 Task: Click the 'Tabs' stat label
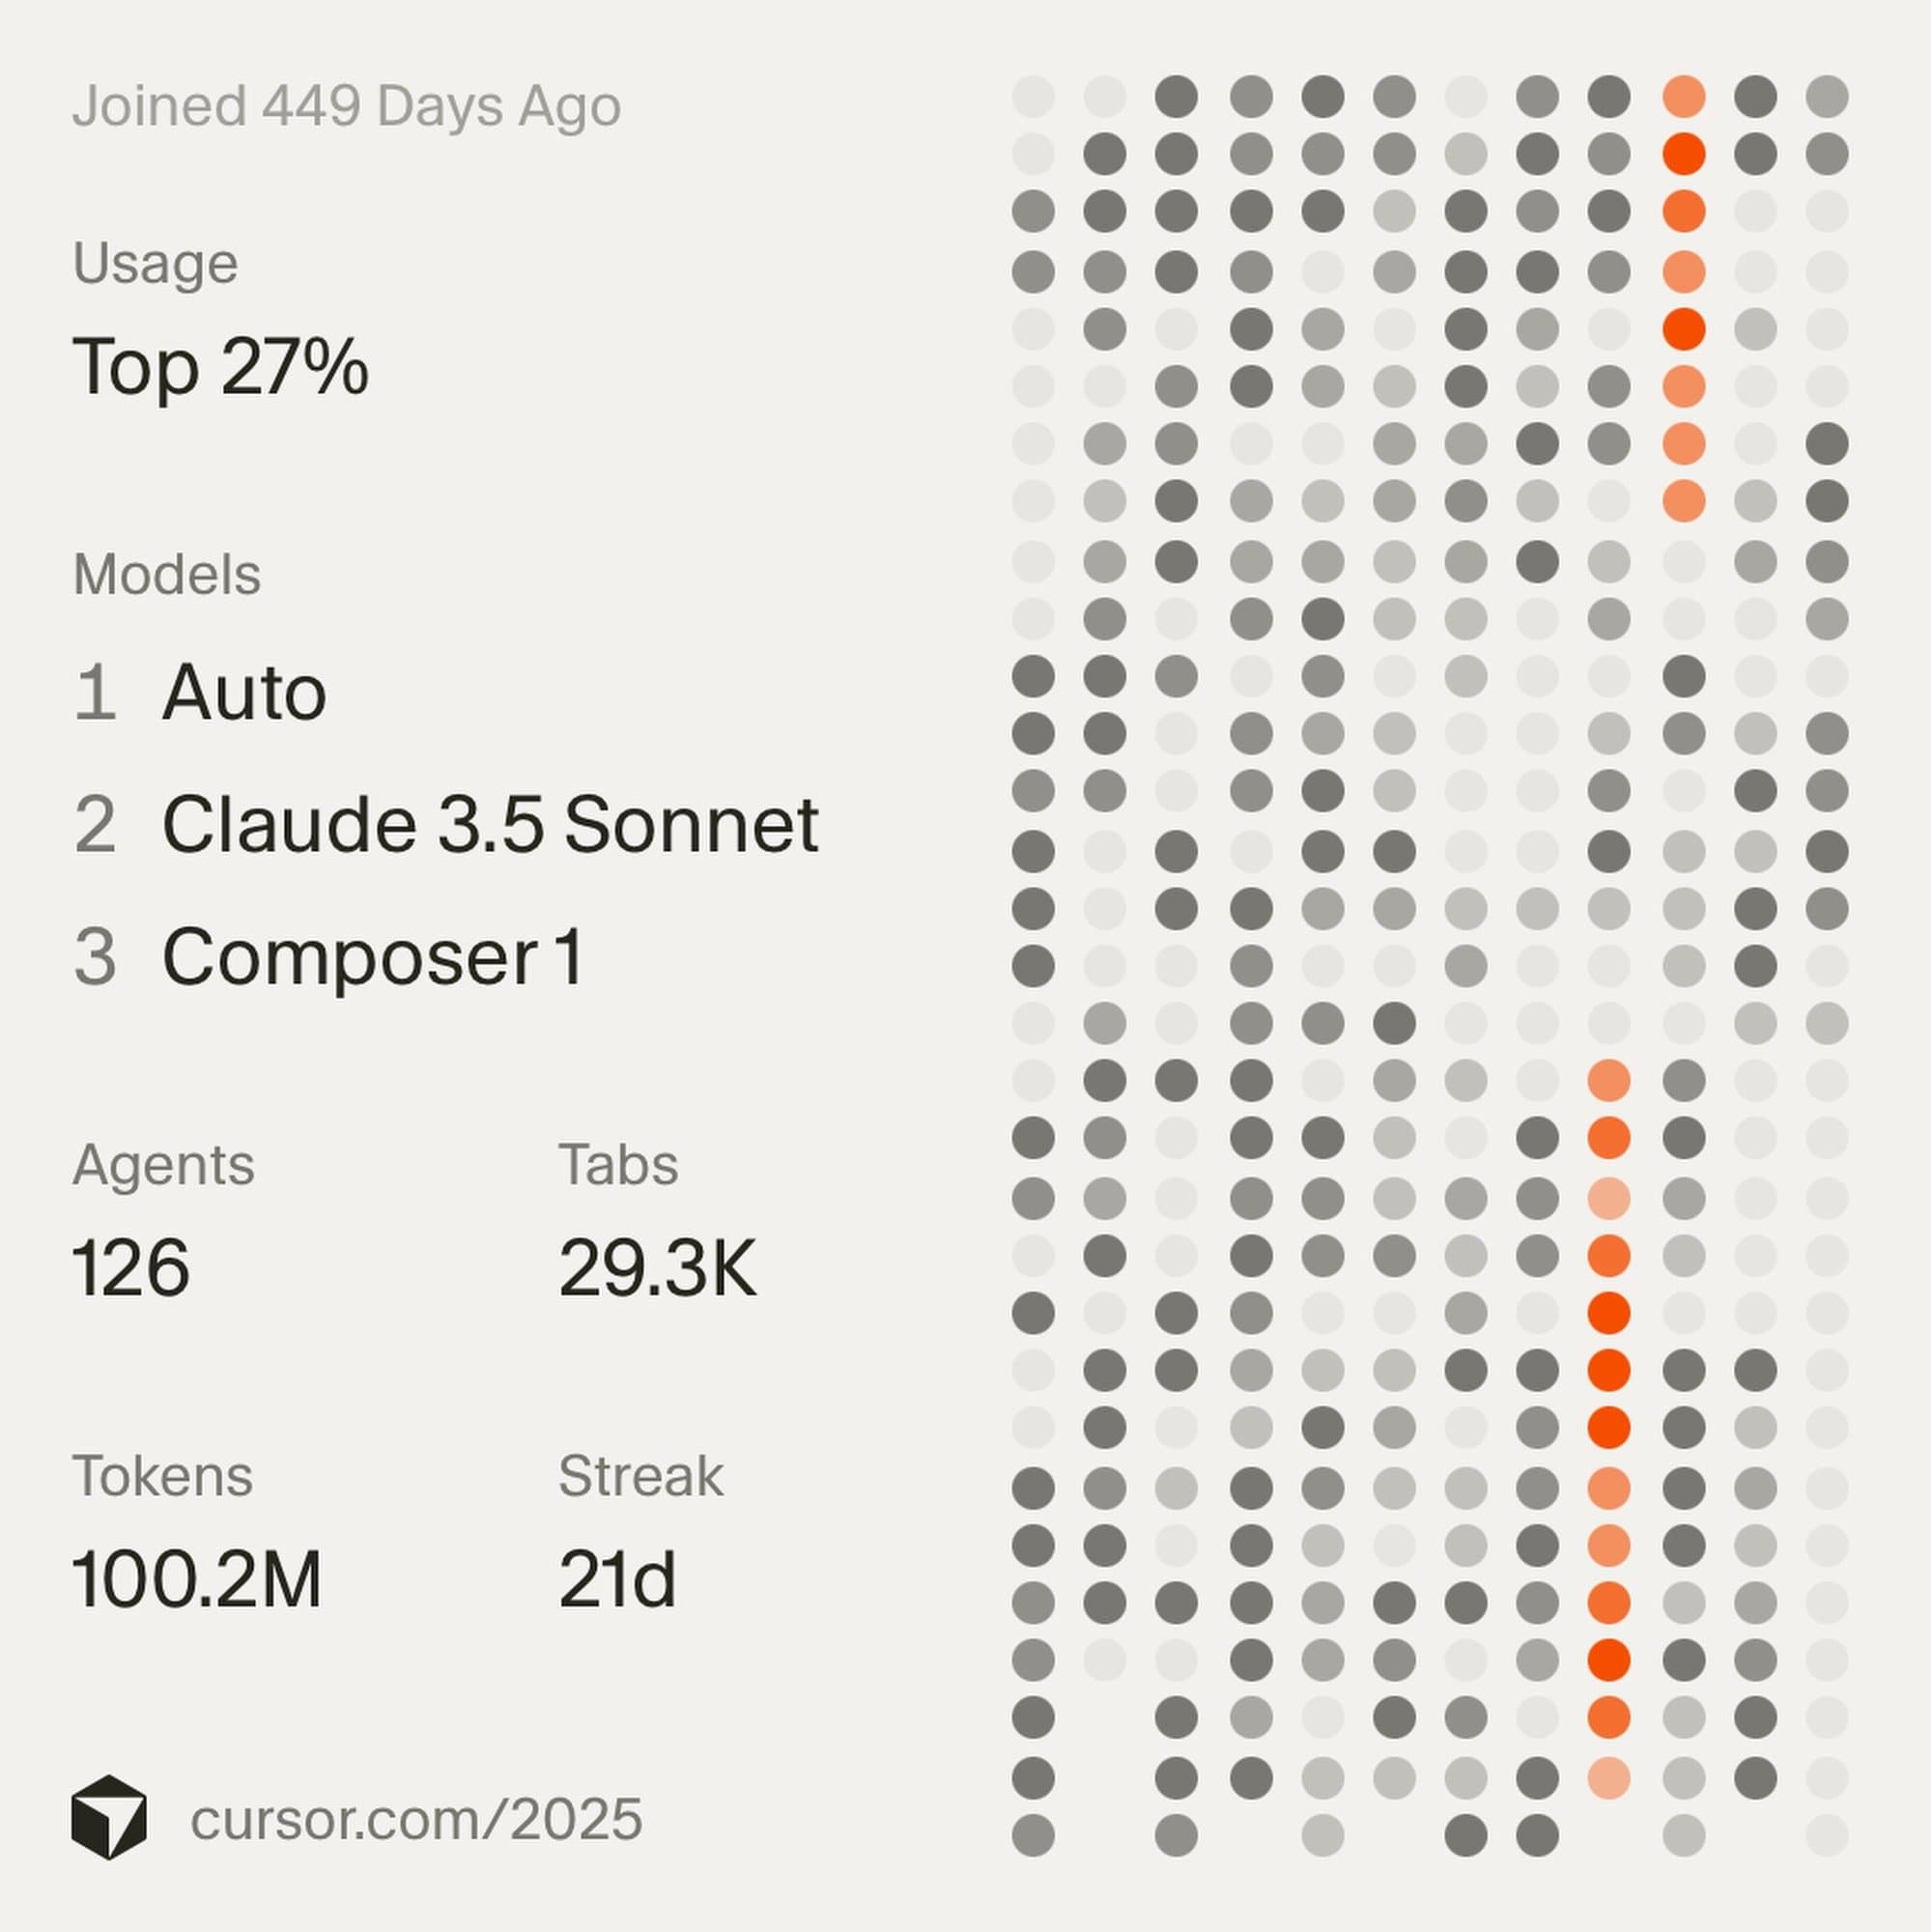pyautogui.click(x=618, y=1165)
